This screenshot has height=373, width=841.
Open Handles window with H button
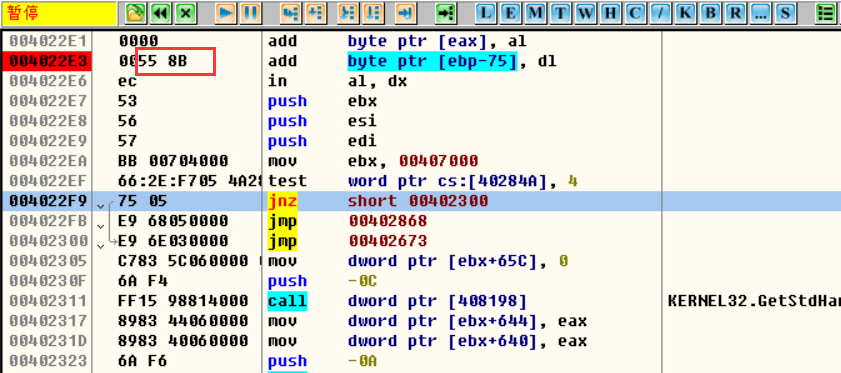[610, 12]
